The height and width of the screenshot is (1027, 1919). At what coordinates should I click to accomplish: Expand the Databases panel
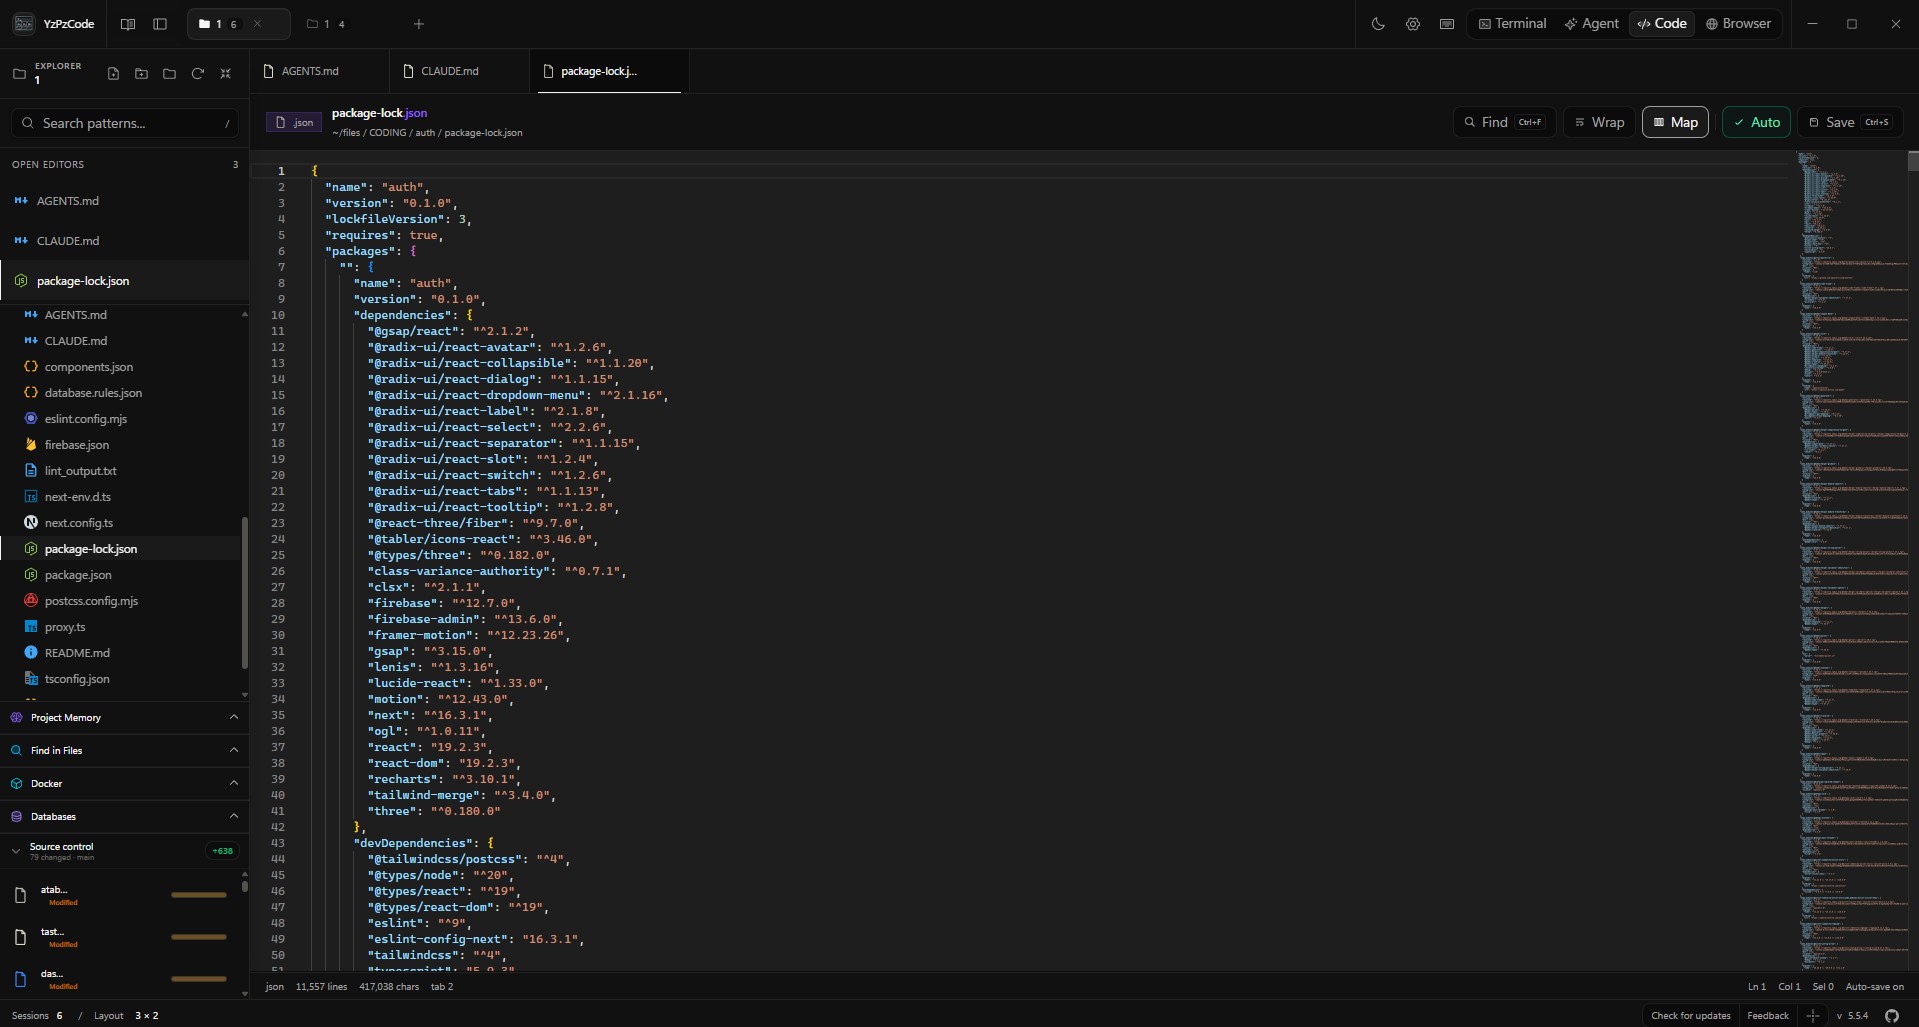click(x=124, y=816)
